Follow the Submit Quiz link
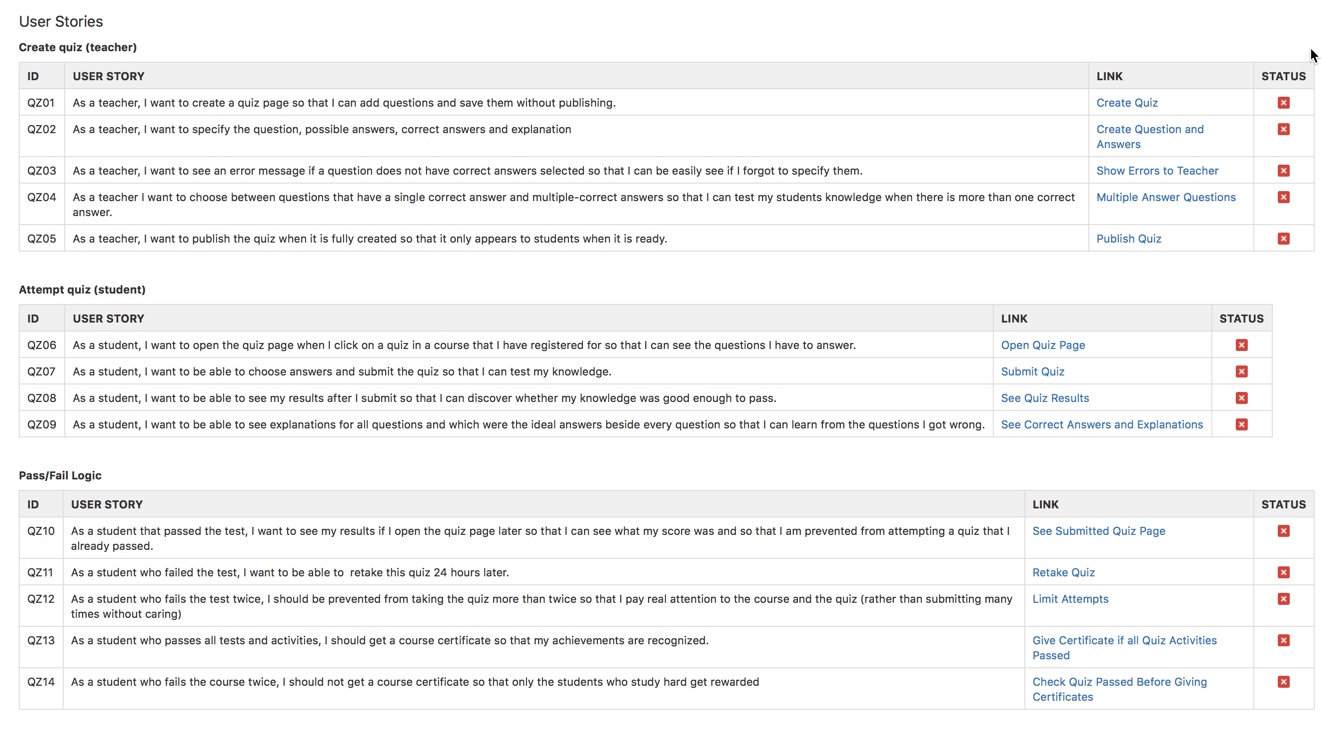This screenshot has height=730, width=1324. (1032, 371)
